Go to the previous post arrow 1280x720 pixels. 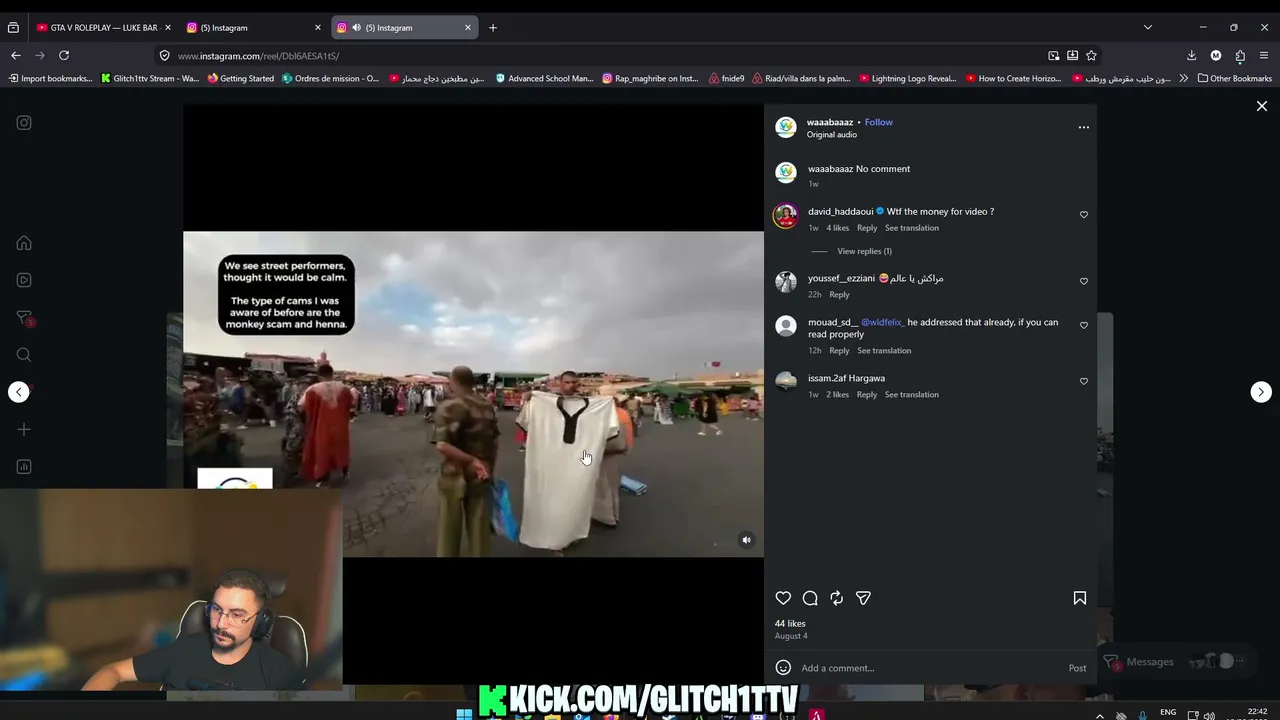click(19, 392)
